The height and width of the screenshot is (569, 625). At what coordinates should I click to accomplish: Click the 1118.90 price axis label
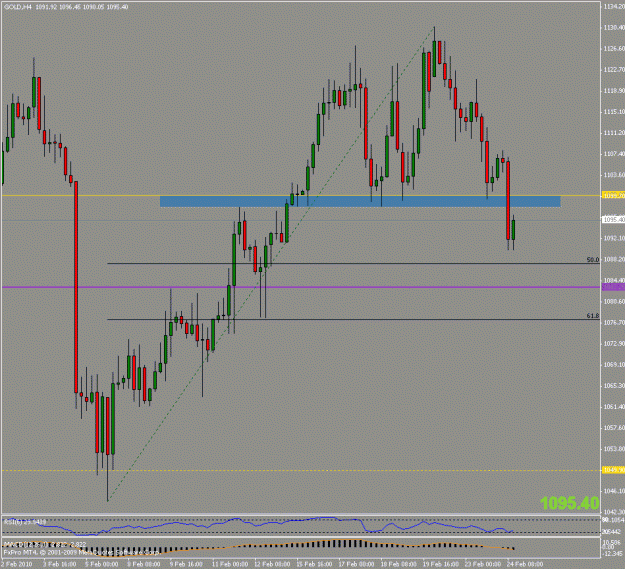614,91
